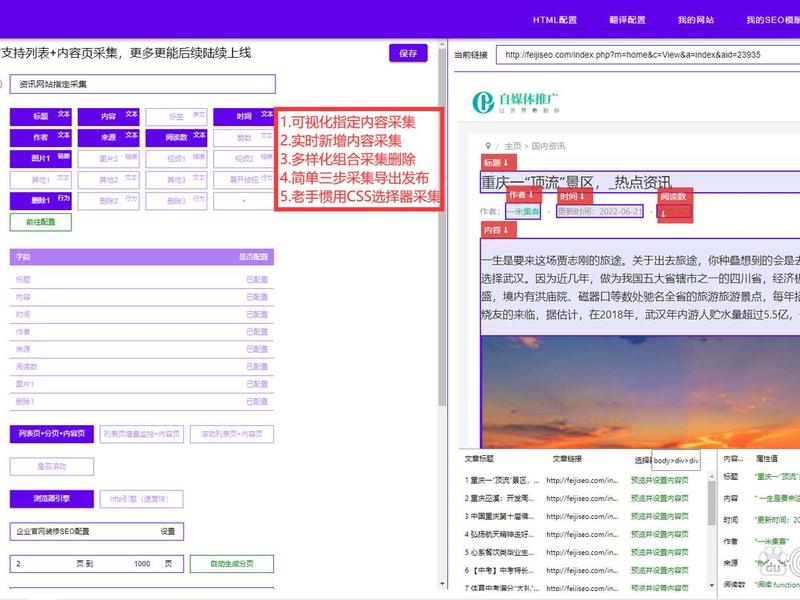Select 列表页+分页+内容页 mode
The image size is (800, 600).
coord(52,434)
